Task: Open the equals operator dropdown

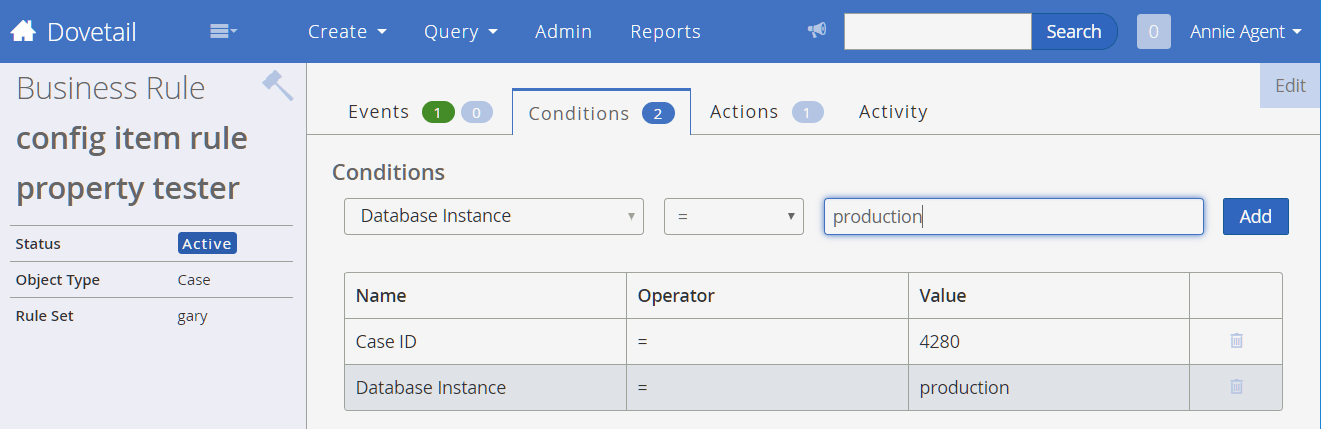Action: click(x=734, y=216)
